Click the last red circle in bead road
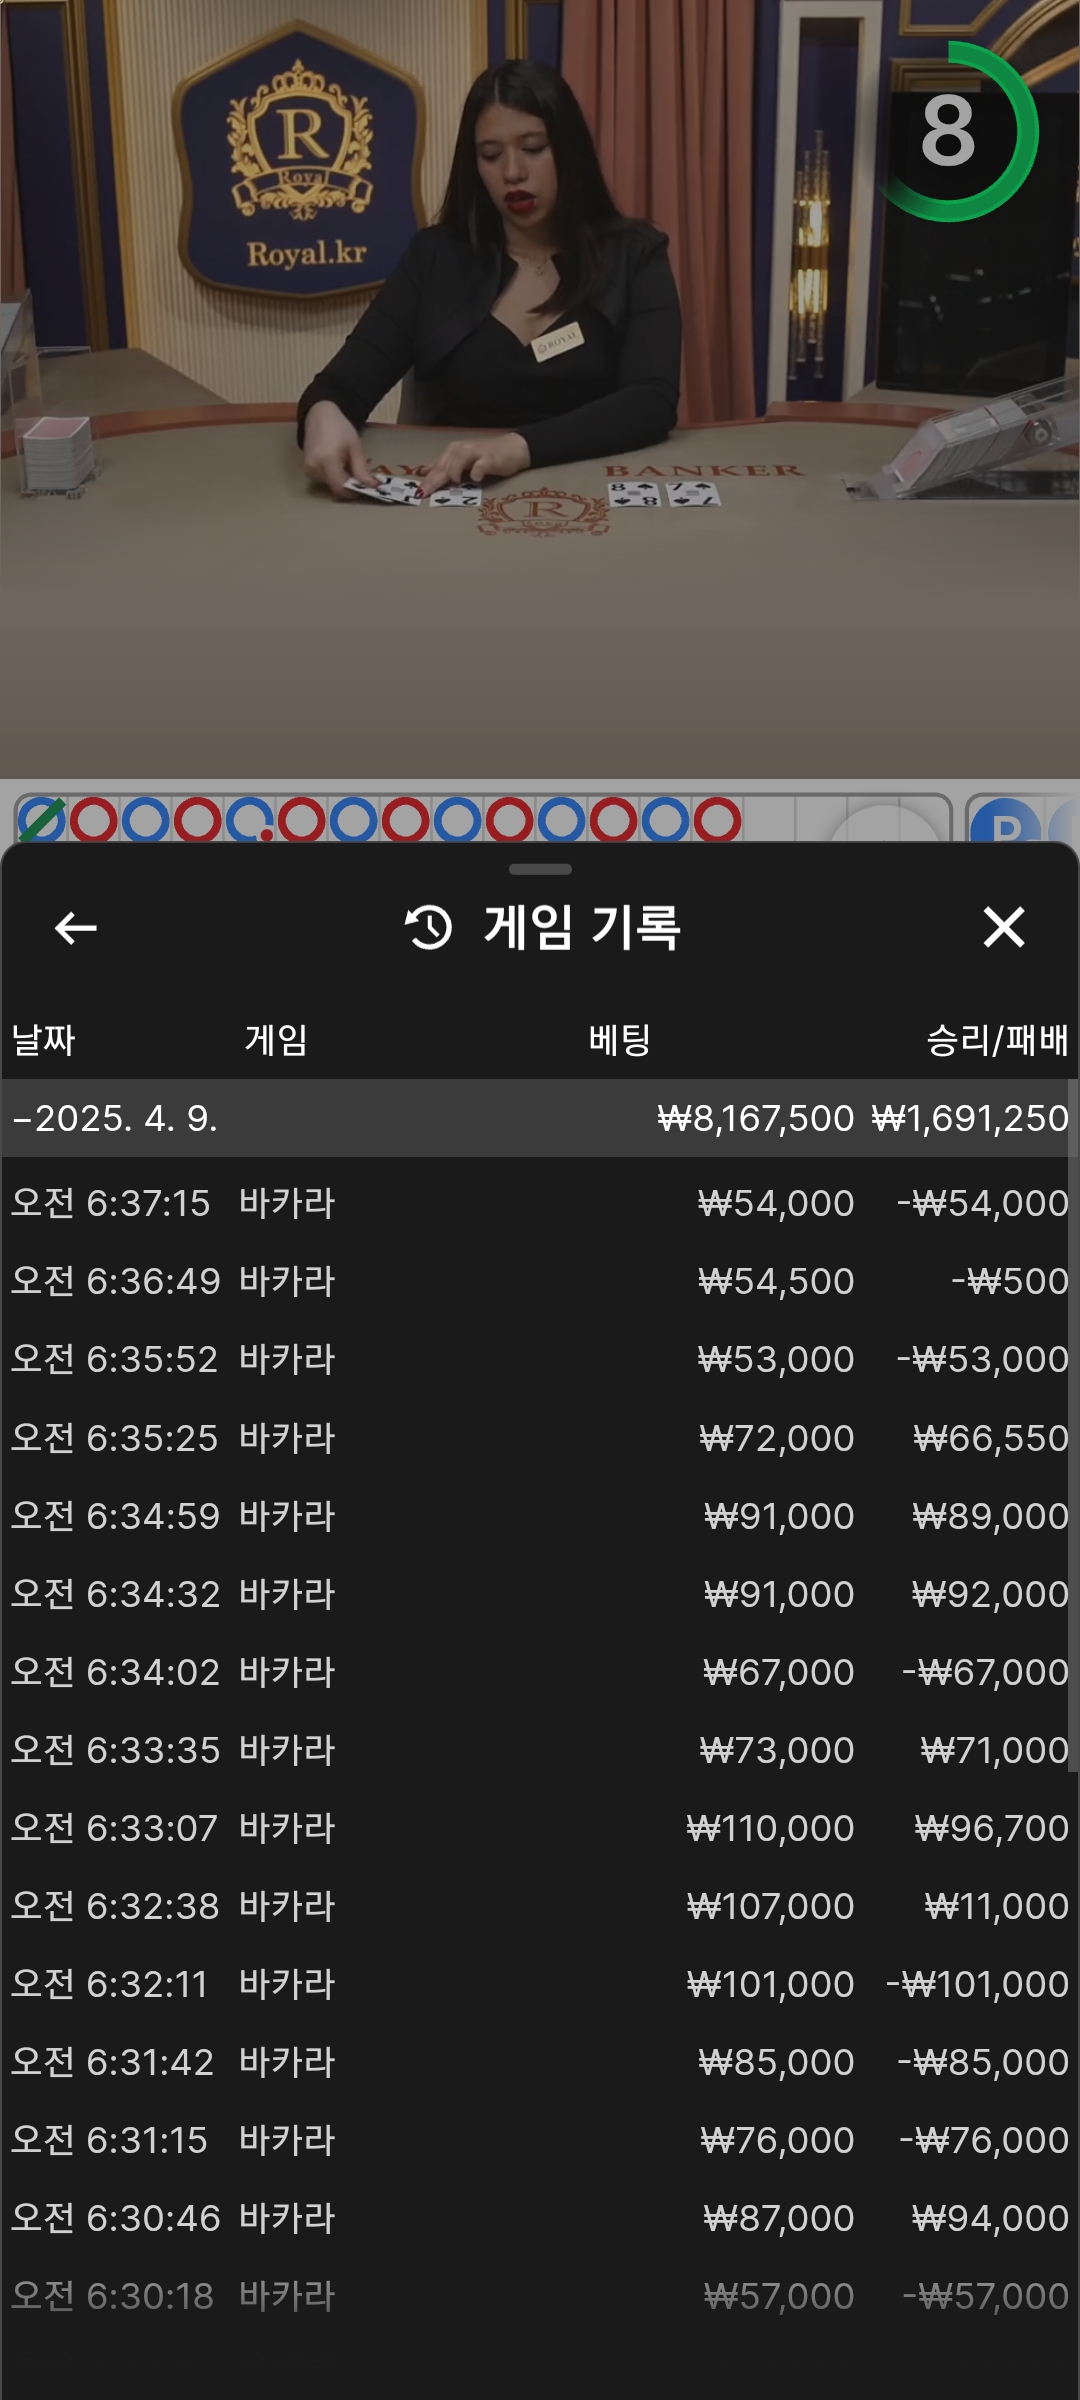This screenshot has width=1080, height=2400. coord(717,821)
